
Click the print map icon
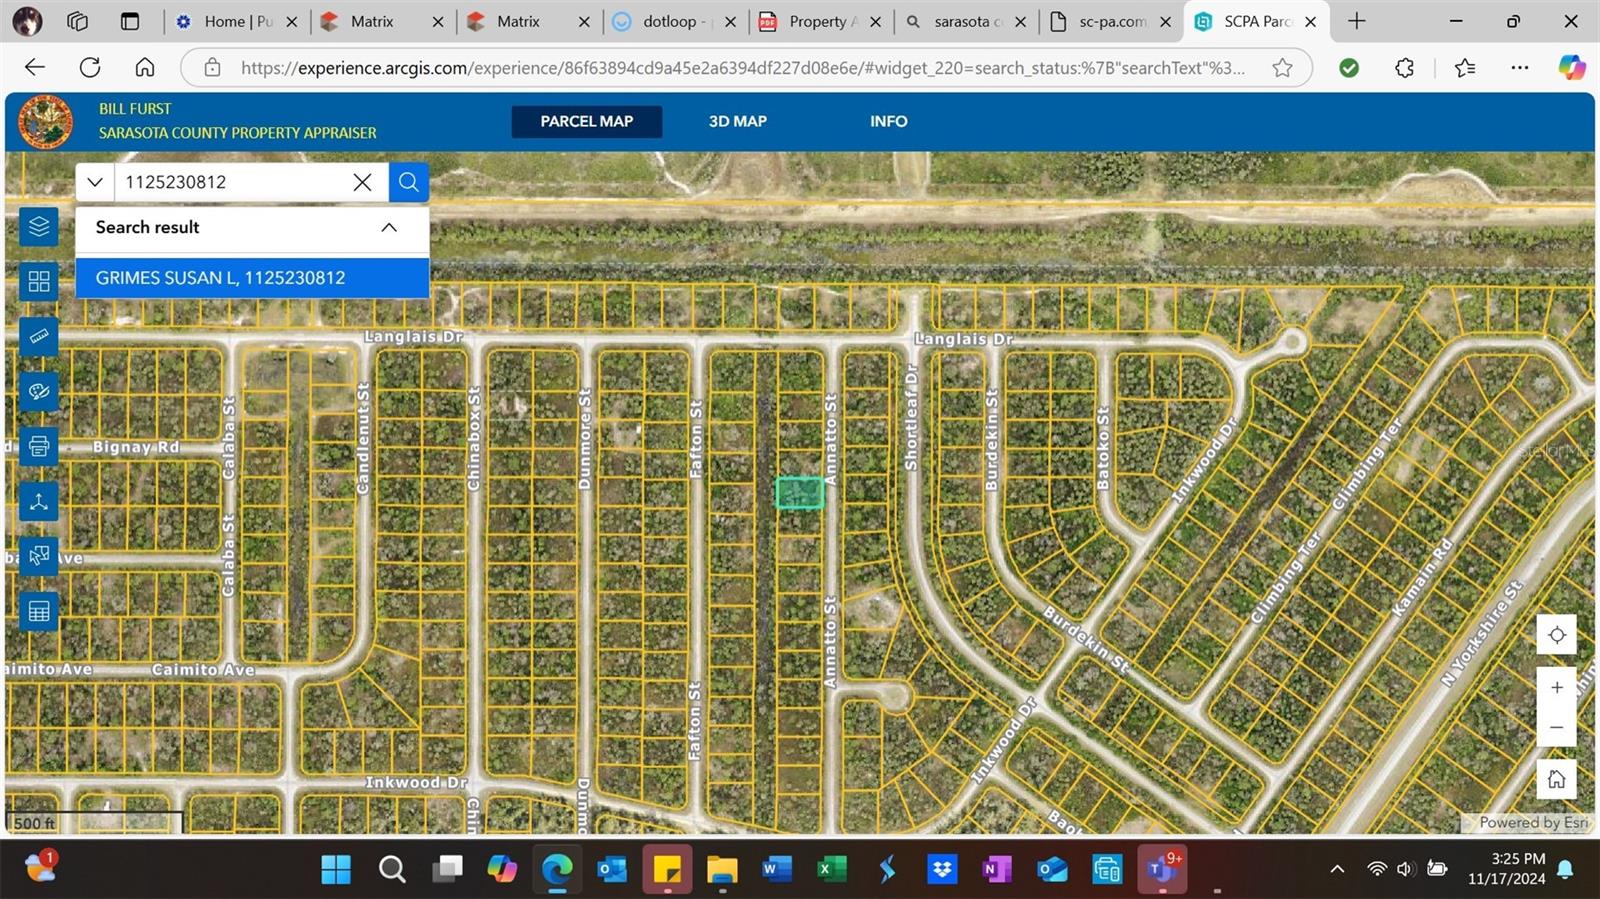tap(39, 446)
